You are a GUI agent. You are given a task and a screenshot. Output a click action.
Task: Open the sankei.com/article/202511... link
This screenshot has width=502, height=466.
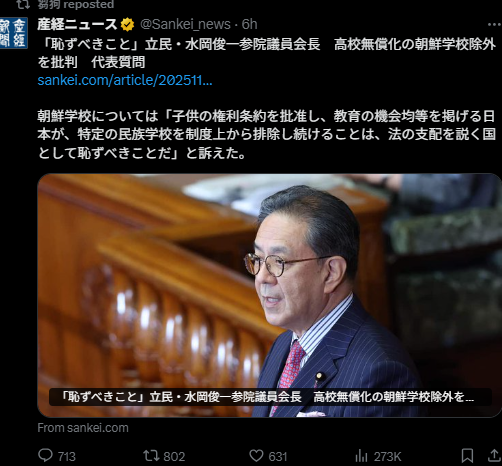(125, 80)
